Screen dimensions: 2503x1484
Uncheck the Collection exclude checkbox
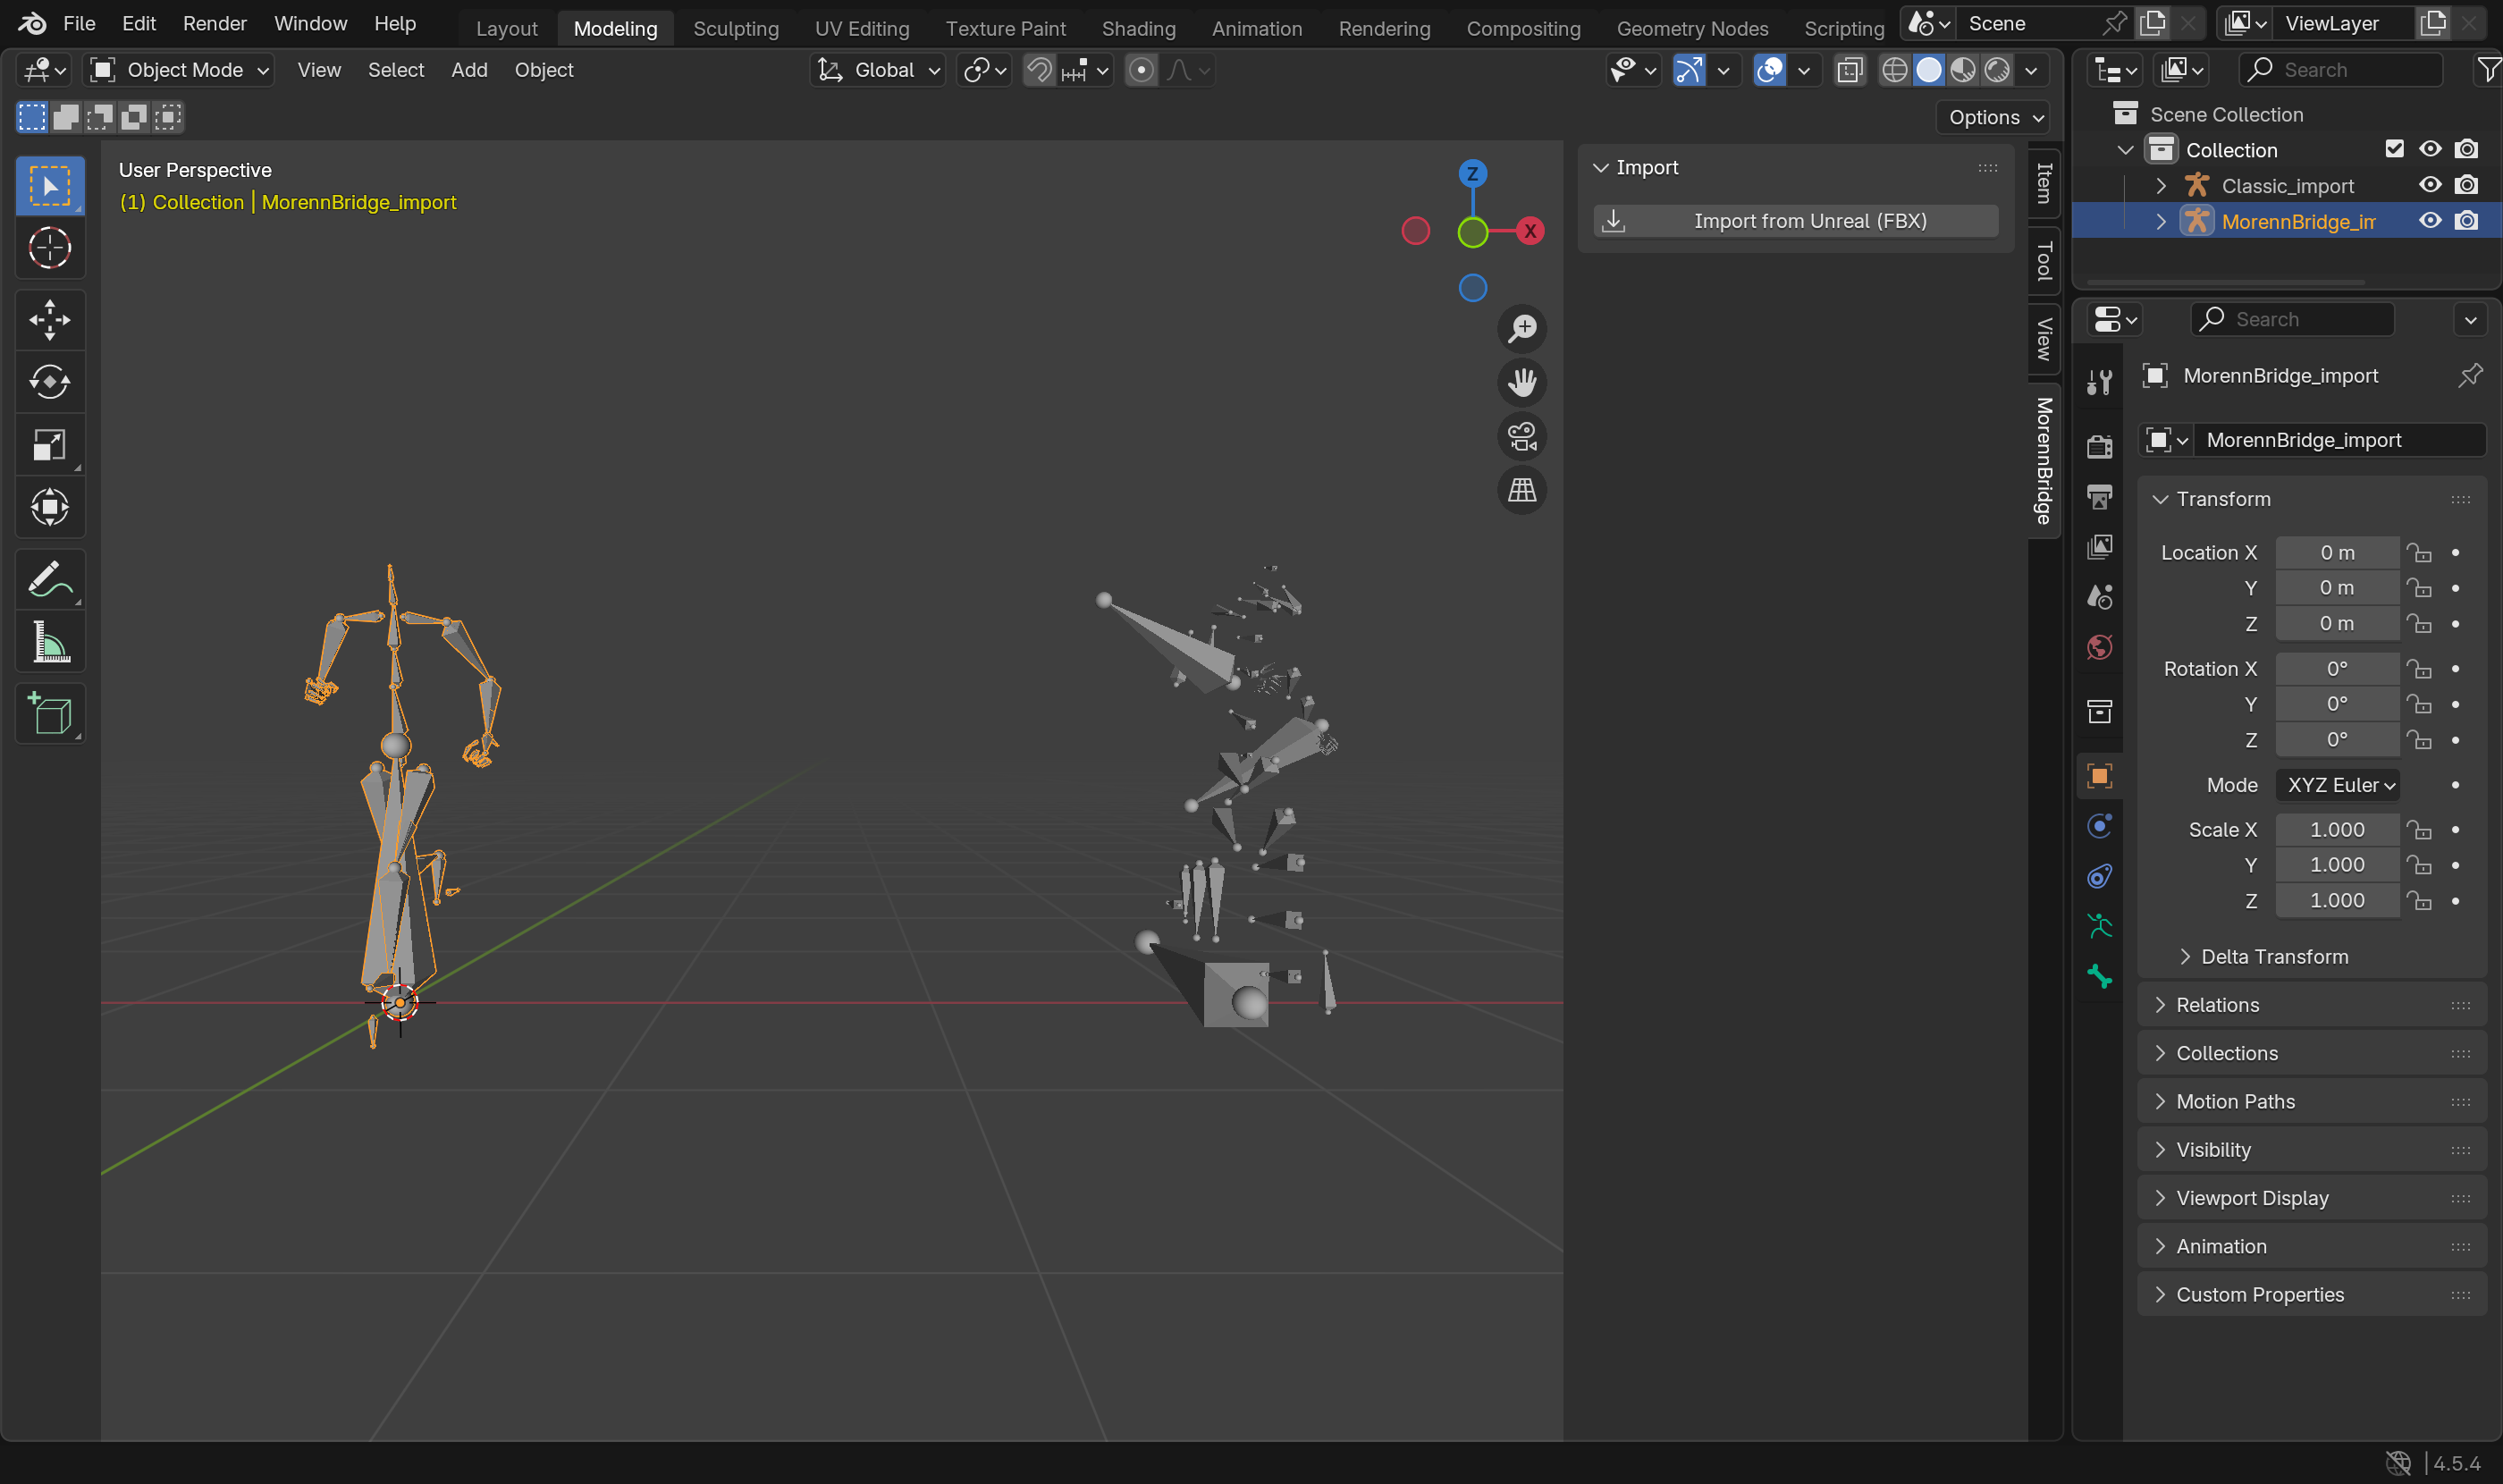2394,149
